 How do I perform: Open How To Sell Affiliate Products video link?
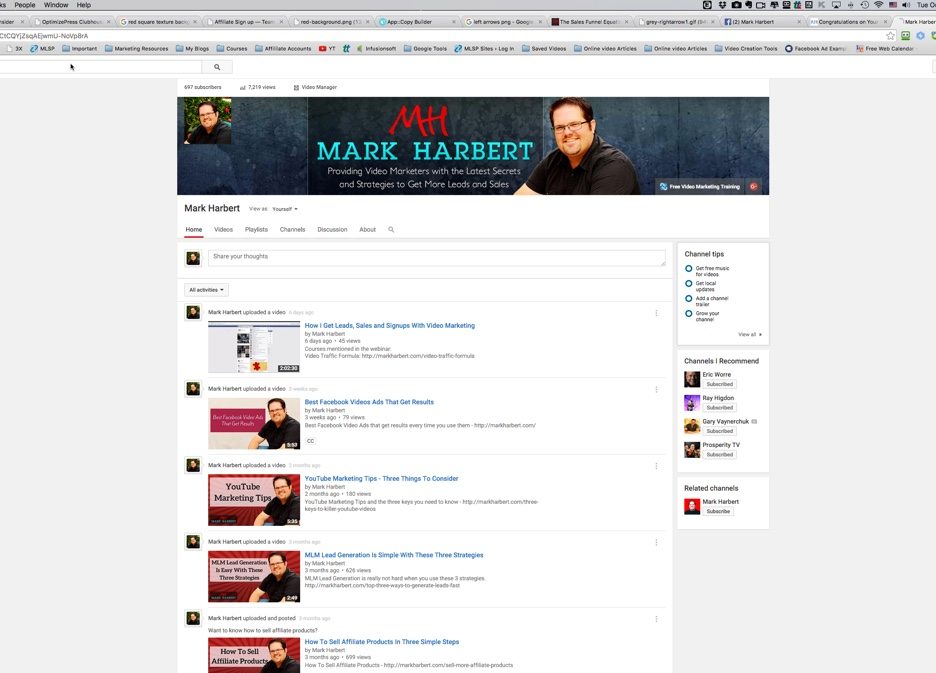[382, 641]
